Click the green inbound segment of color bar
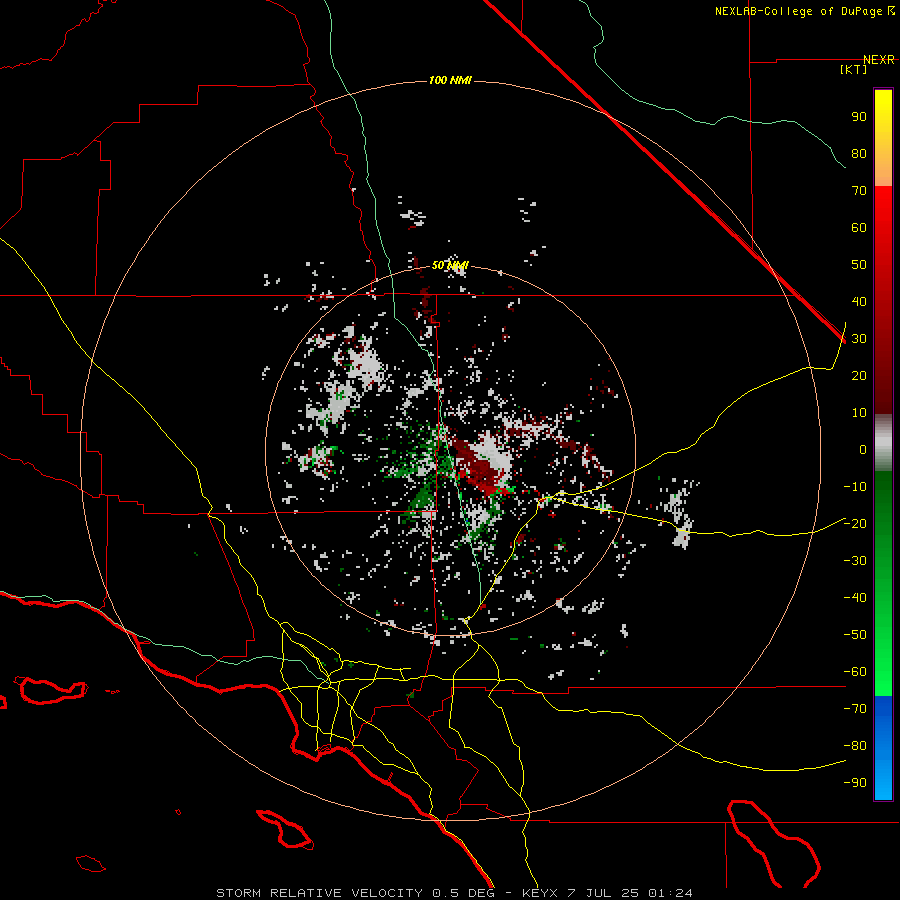 click(883, 584)
